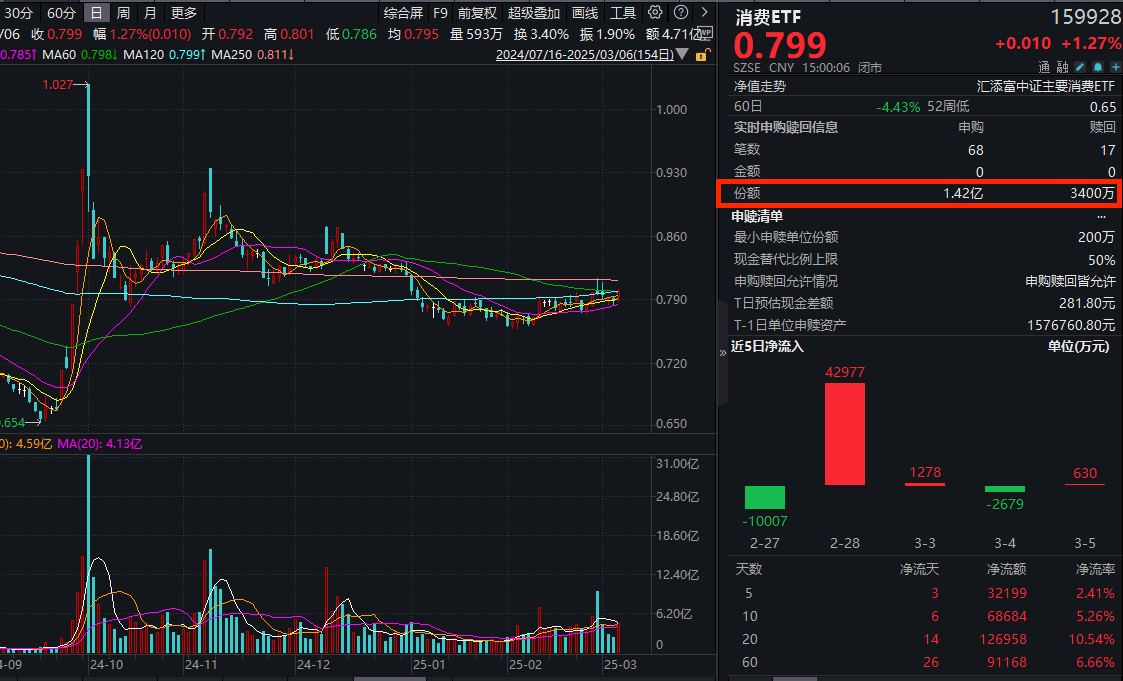Image resolution: width=1123 pixels, height=681 pixels.
Task: Open the 申赎清单 ellipsis more menu
Action: coord(1101,216)
